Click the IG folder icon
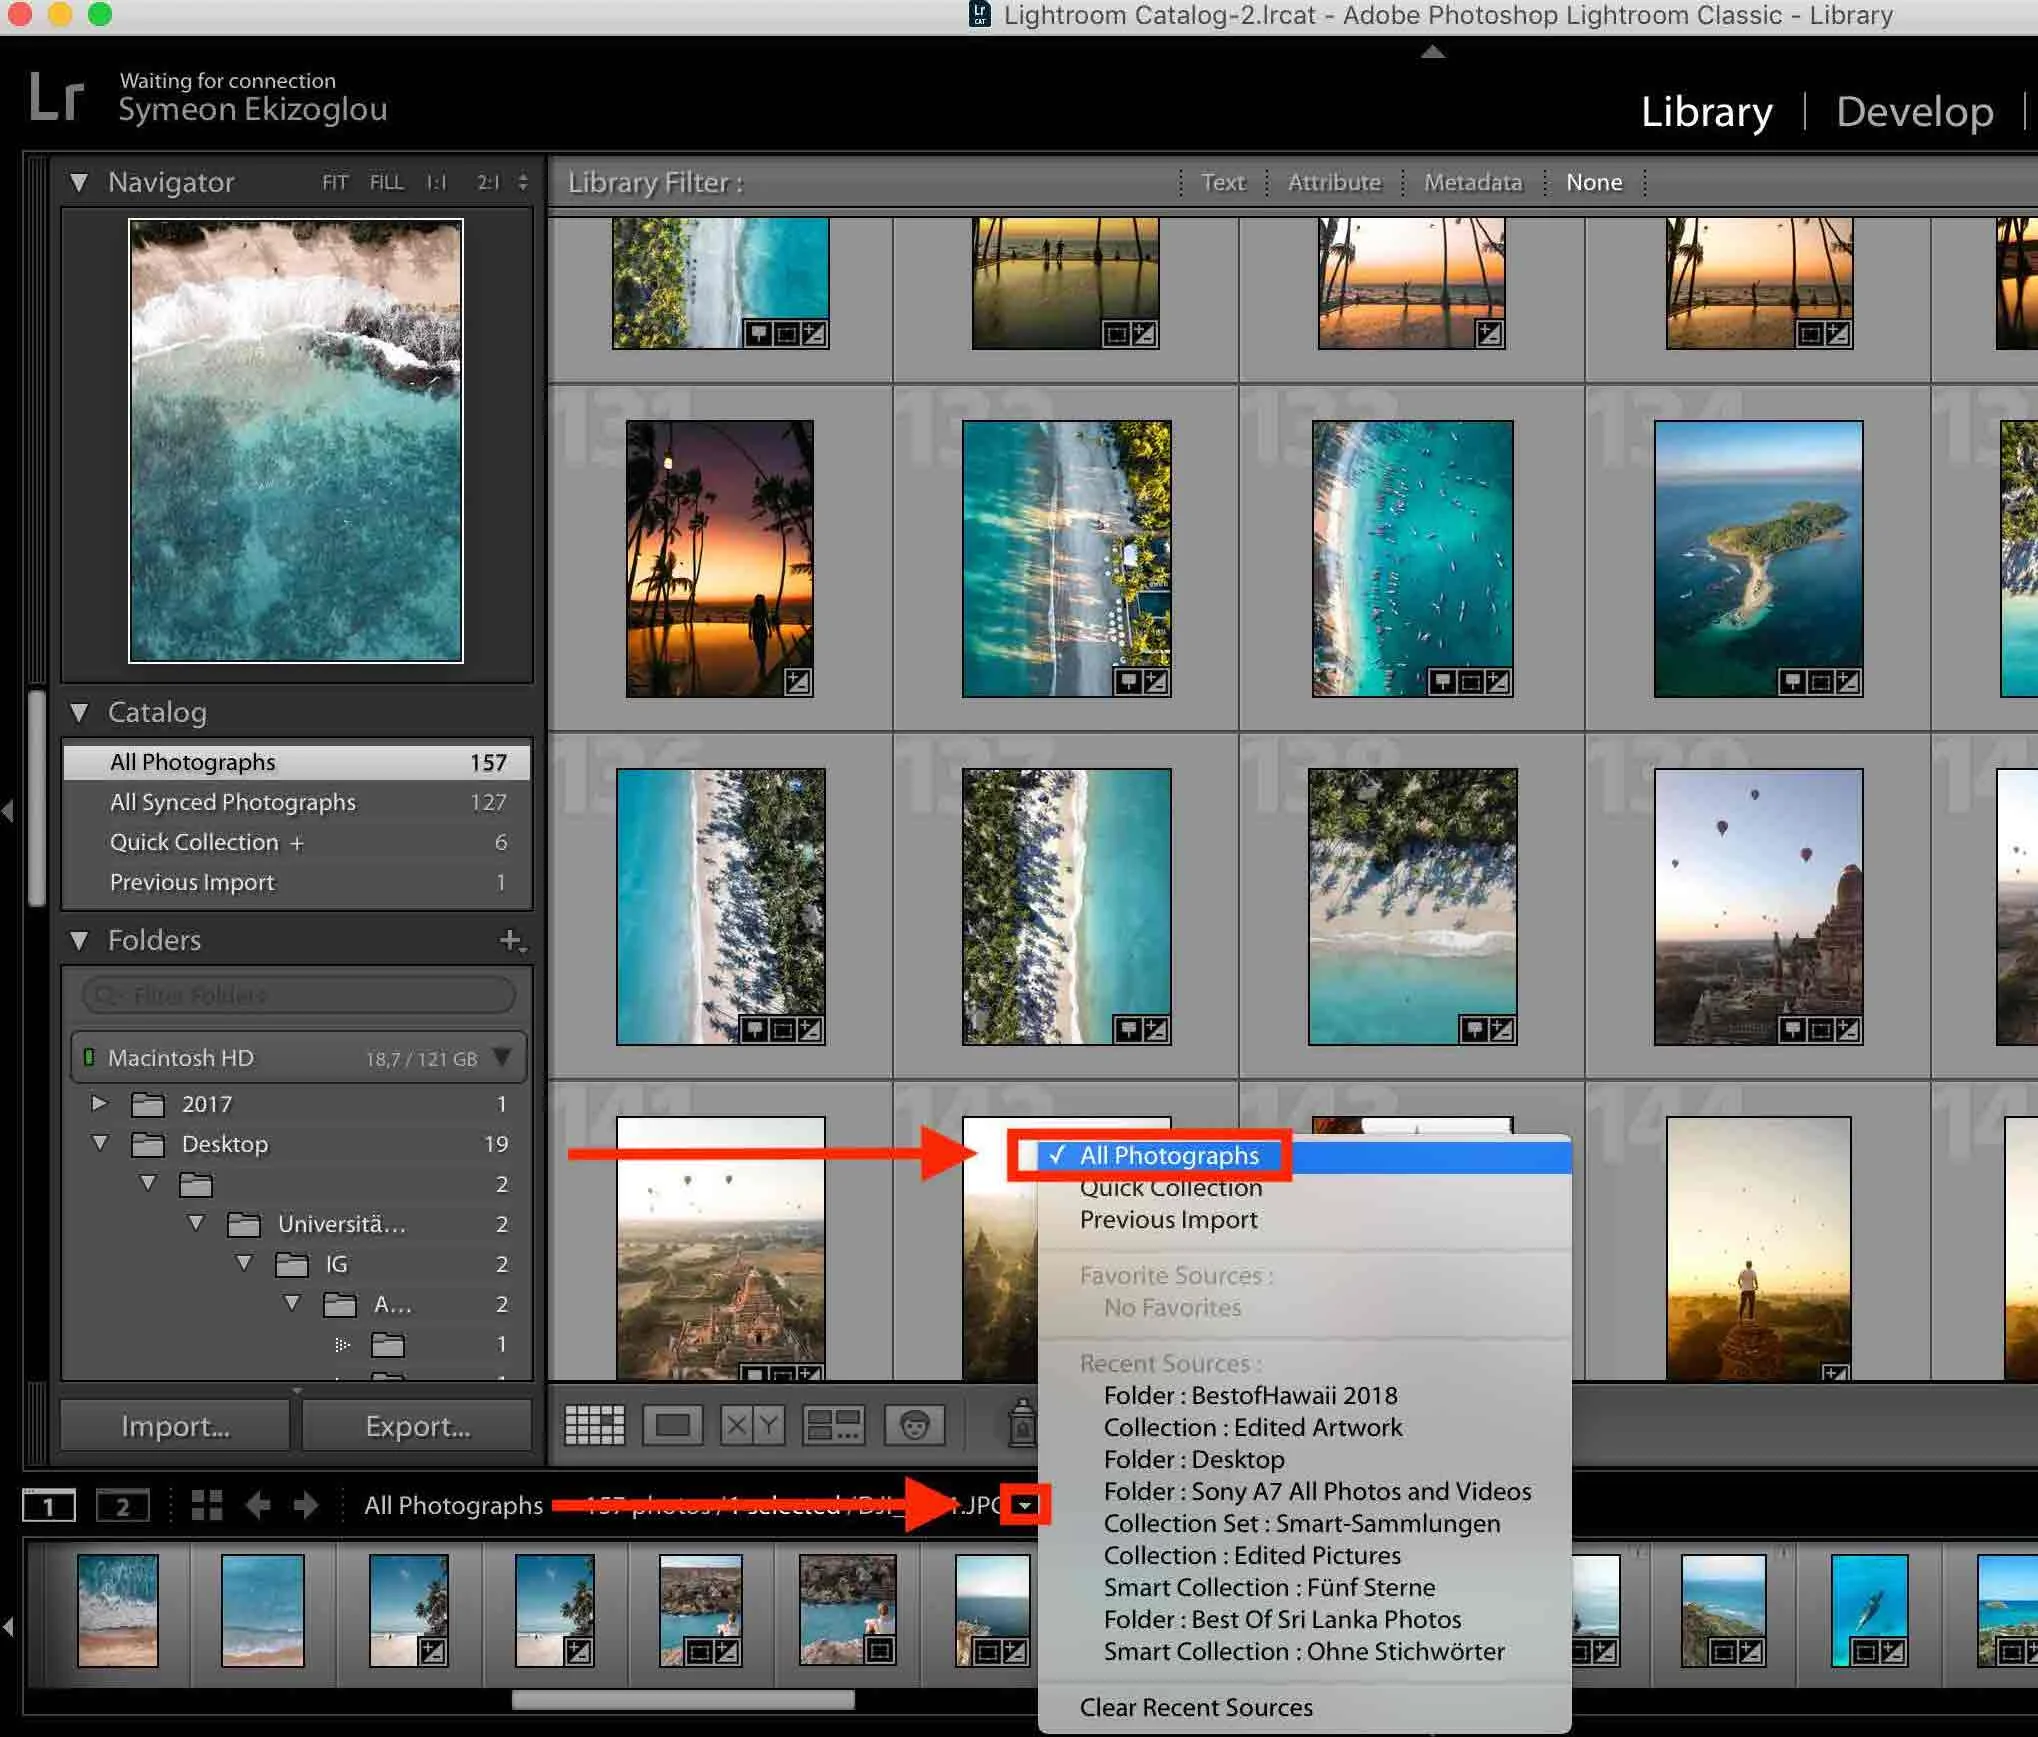Viewport: 2038px width, 1737px height. click(x=292, y=1264)
